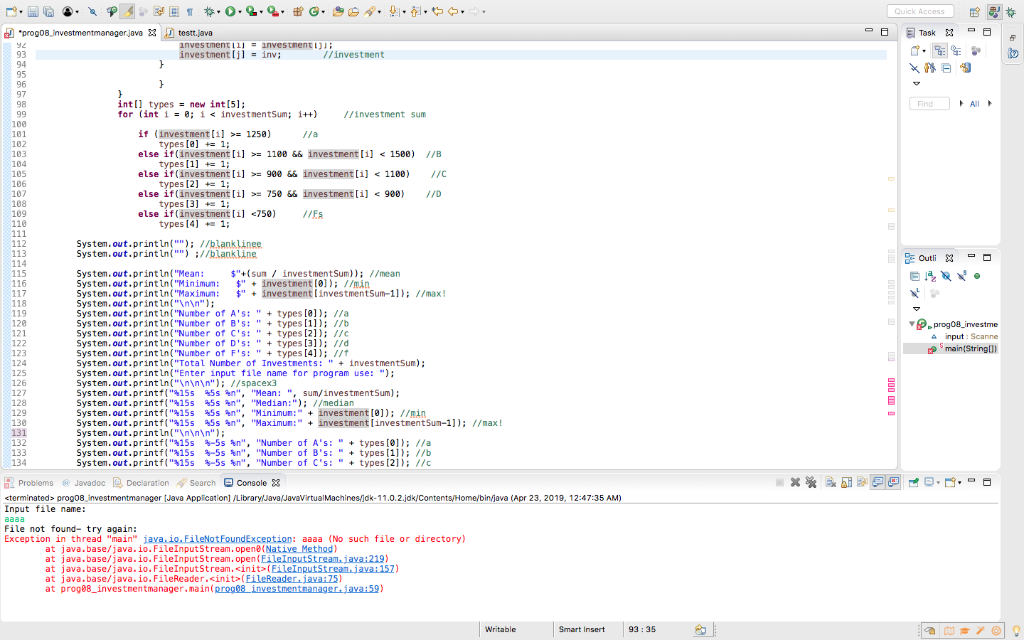The width and height of the screenshot is (1024, 640).
Task: Switch to the Declaration tab
Action: pos(141,483)
